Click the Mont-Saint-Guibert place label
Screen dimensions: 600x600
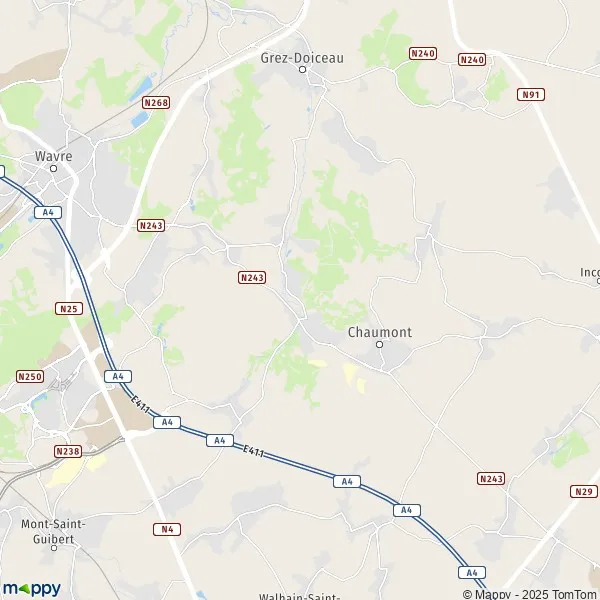click(x=53, y=532)
